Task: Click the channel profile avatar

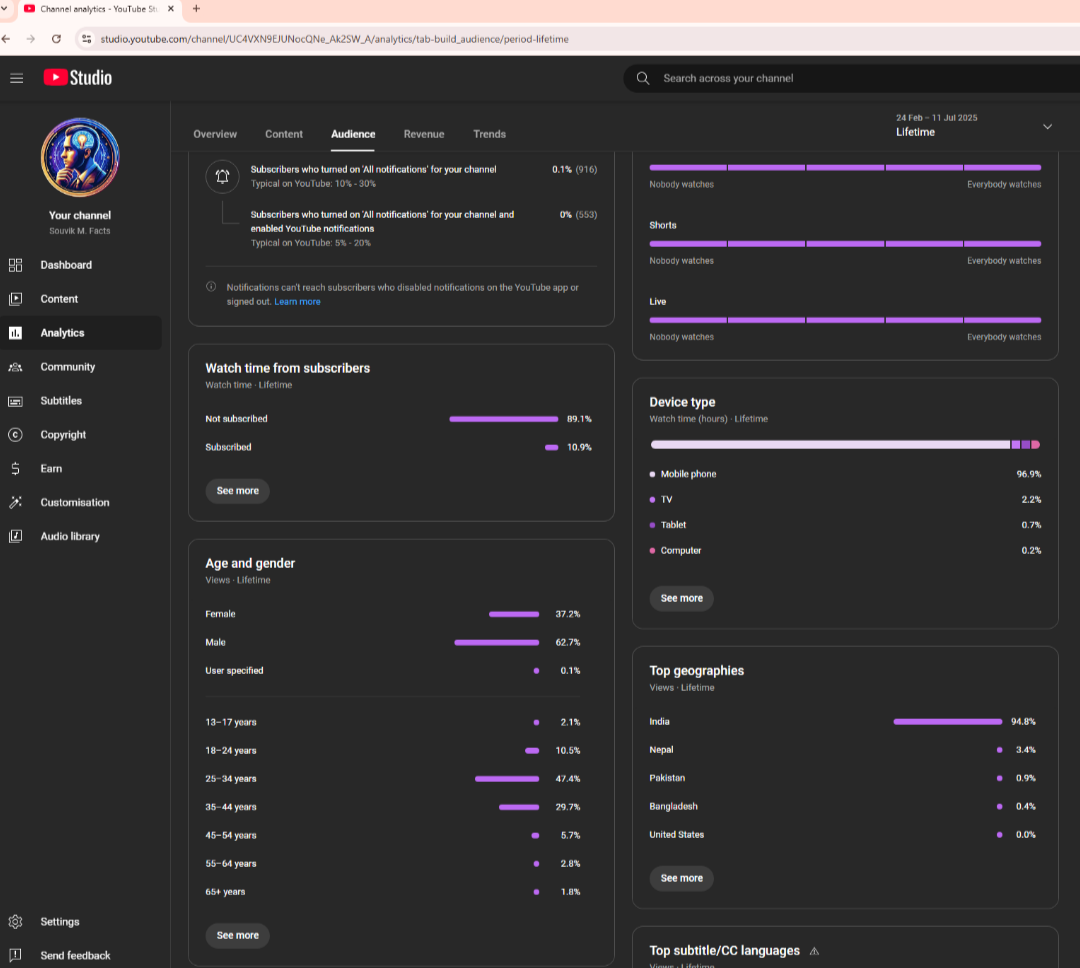Action: [x=80, y=157]
